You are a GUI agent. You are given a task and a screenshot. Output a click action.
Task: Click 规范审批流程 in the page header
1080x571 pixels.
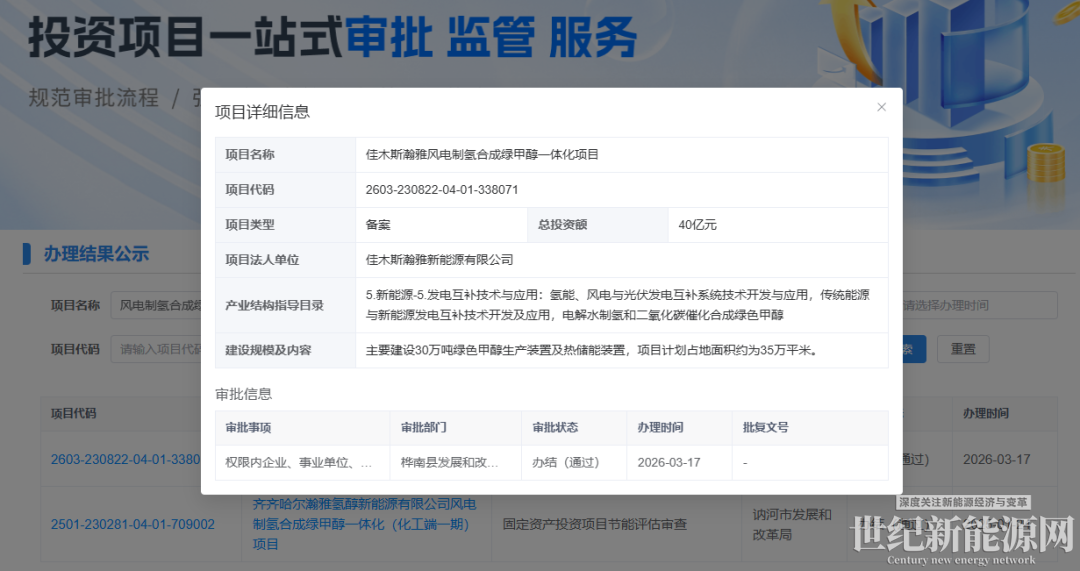click(x=93, y=98)
